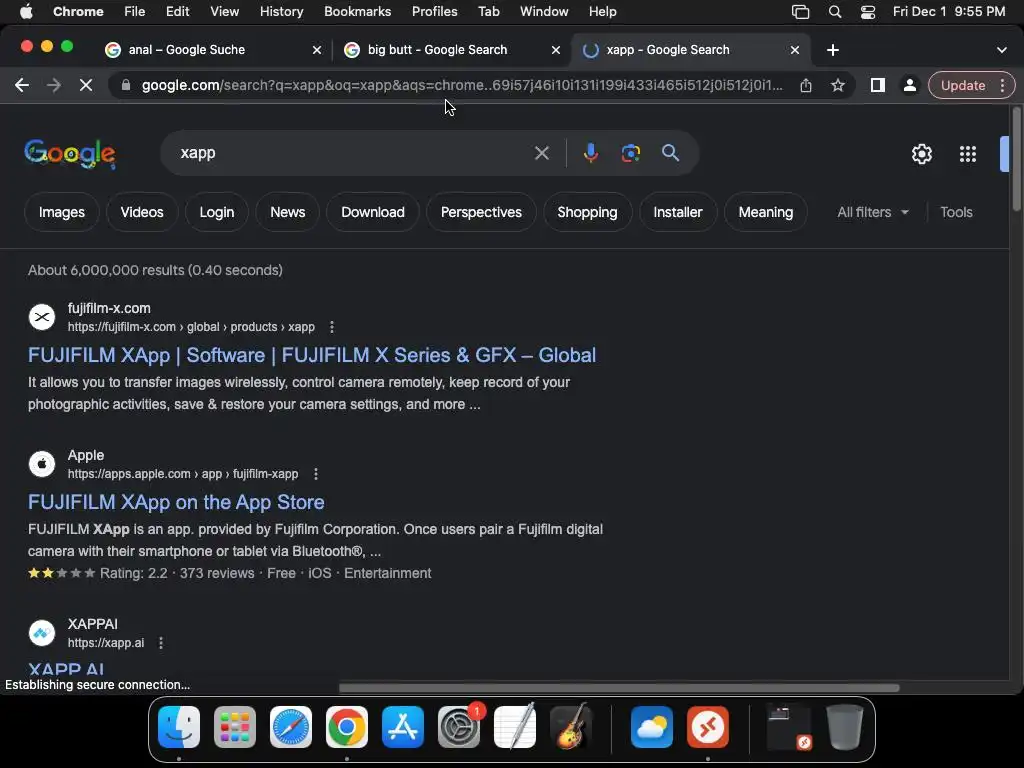Screen dimensions: 1024x768
Task: Click the forward navigation arrow
Action: coord(54,86)
